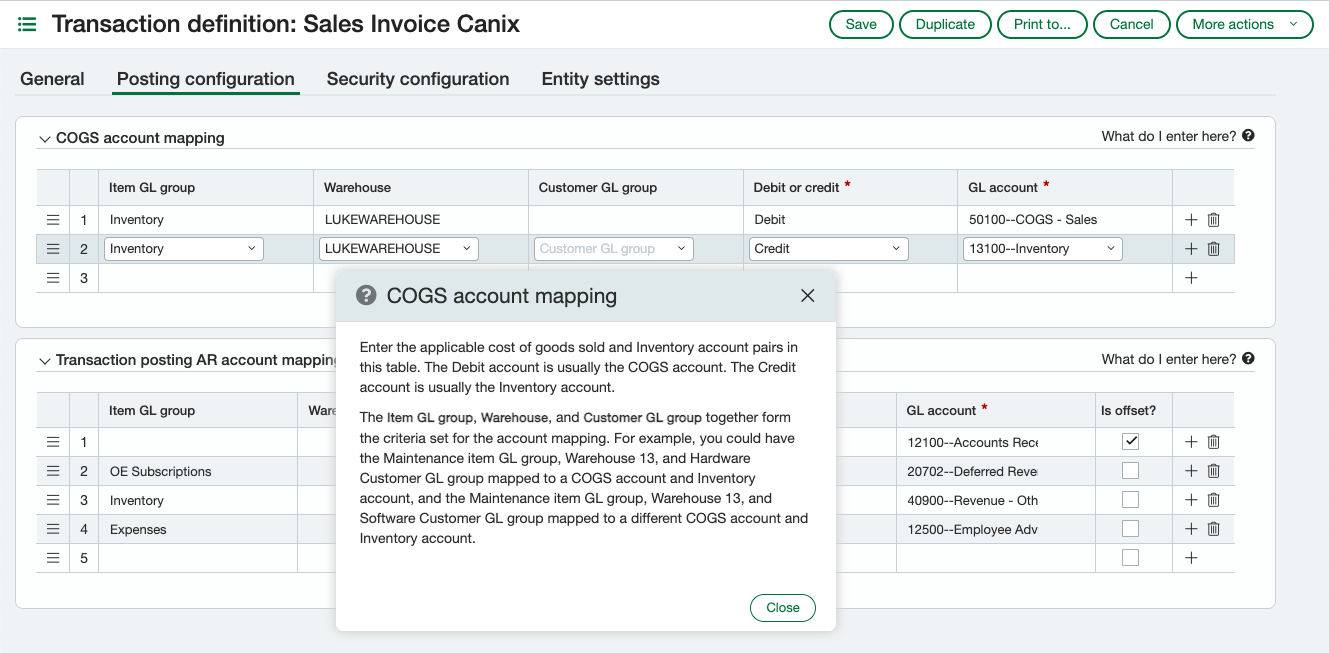Check Is offset for Employee Advances row
Screen dimensions: 1329x653
tap(1130, 529)
